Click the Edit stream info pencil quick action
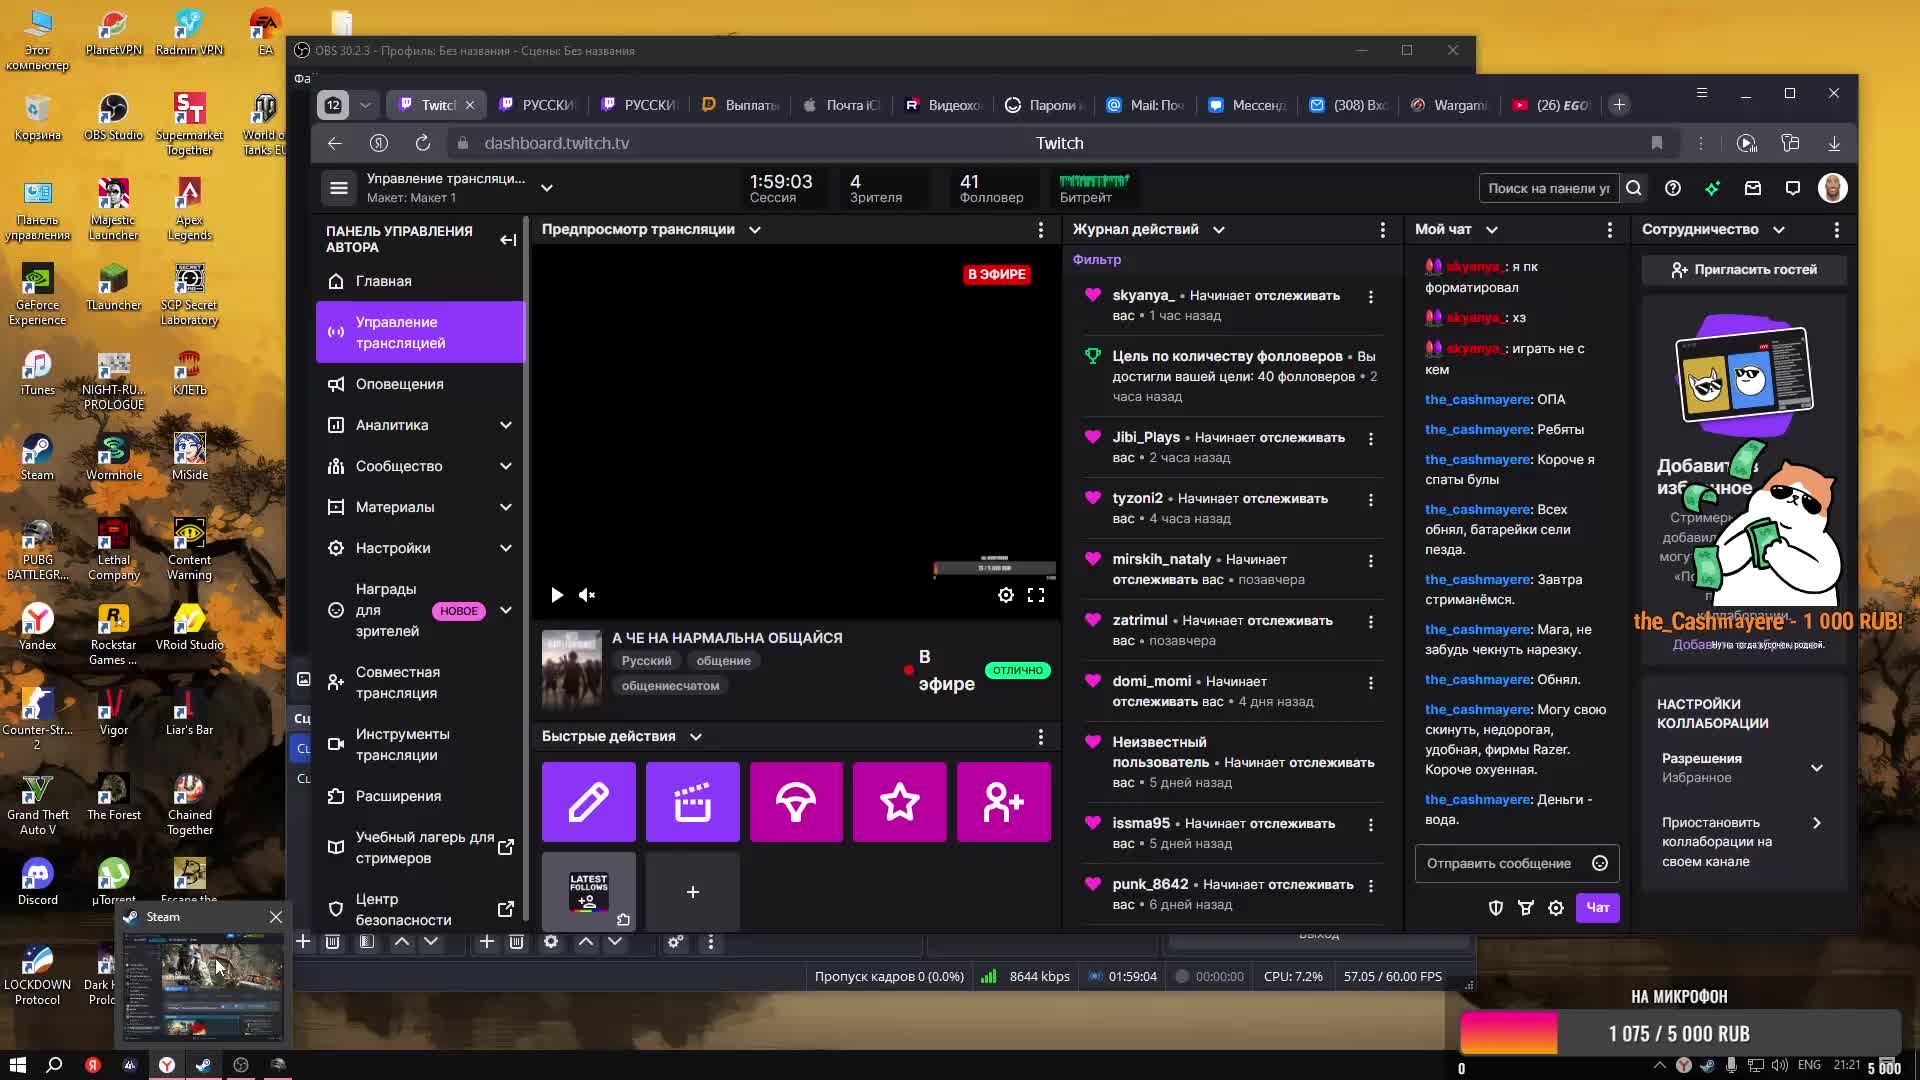 (x=589, y=802)
